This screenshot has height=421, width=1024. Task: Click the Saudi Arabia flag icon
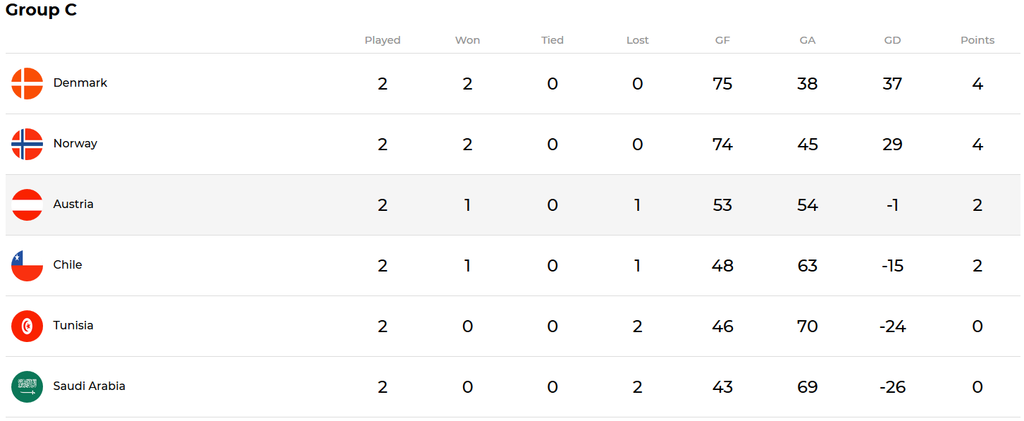click(27, 386)
